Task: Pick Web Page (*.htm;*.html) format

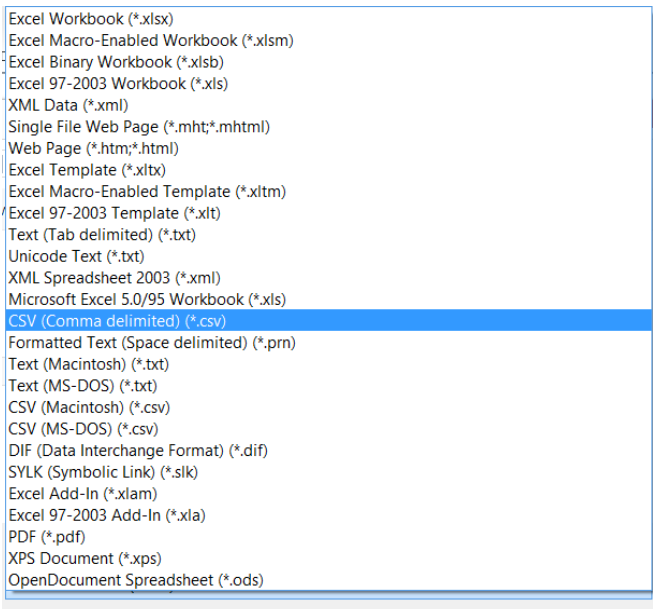Action: click(329, 148)
